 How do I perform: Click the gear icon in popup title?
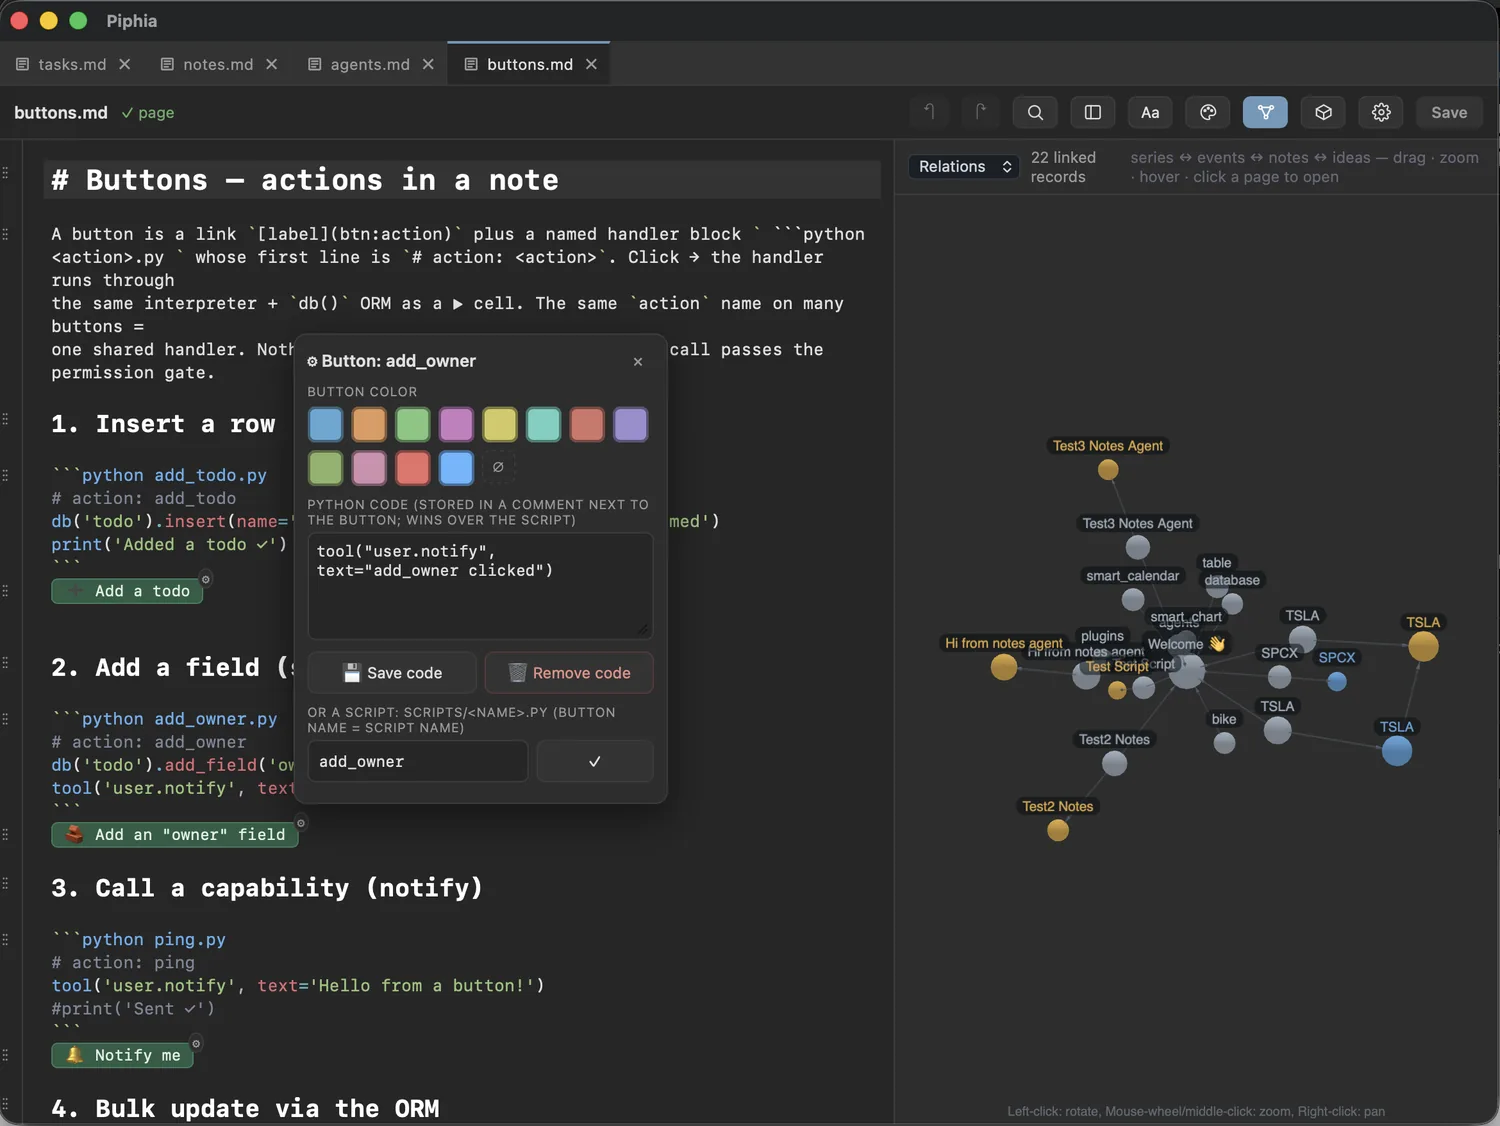(312, 361)
